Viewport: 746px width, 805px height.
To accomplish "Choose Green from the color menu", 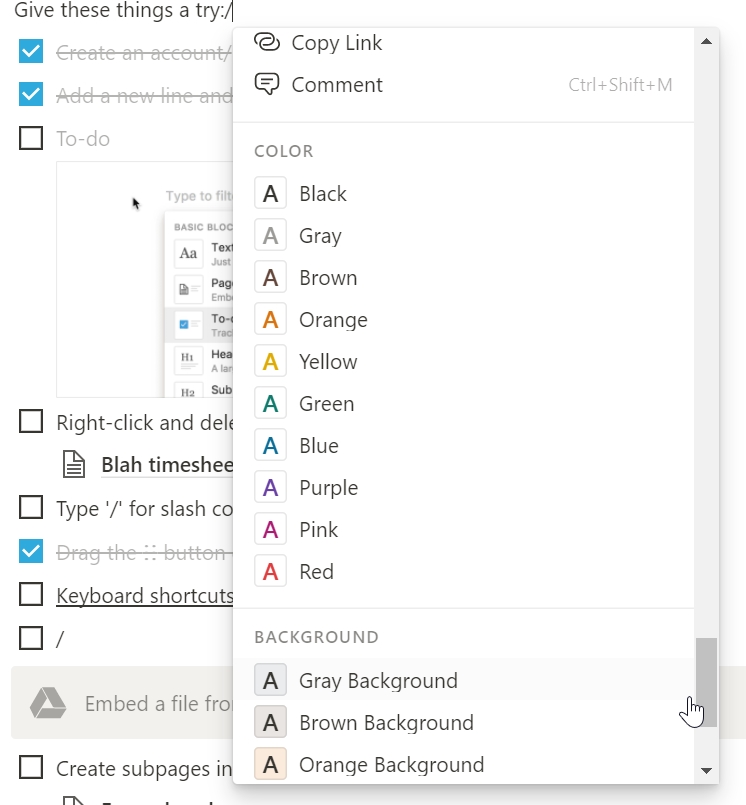I will tap(326, 404).
